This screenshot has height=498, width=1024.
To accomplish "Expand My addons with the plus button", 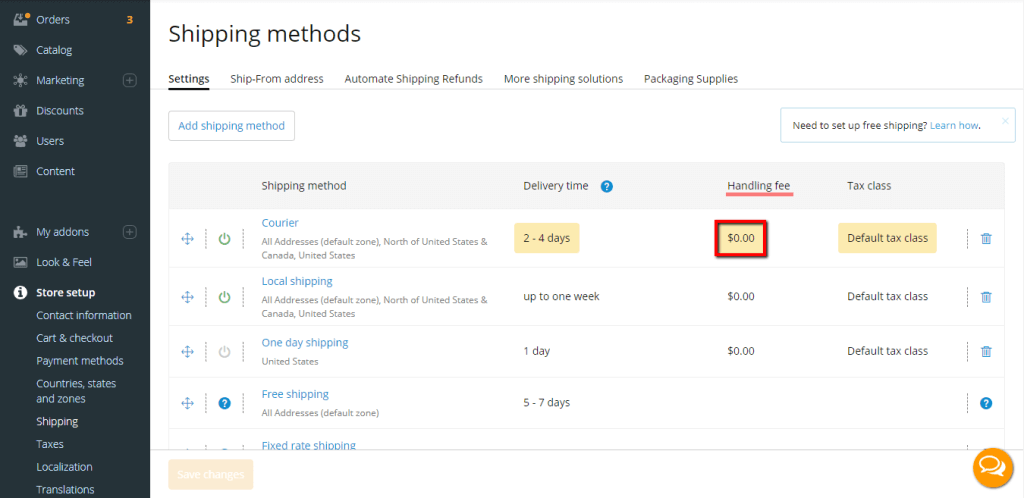I will [130, 232].
